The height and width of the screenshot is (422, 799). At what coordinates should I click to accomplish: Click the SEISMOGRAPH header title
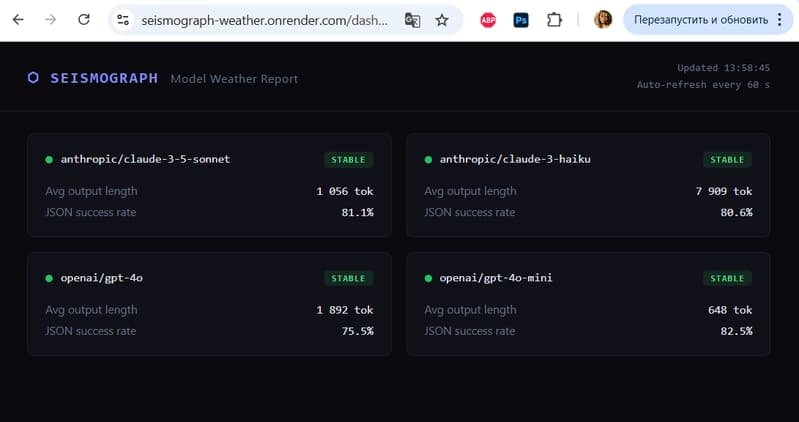tap(104, 78)
